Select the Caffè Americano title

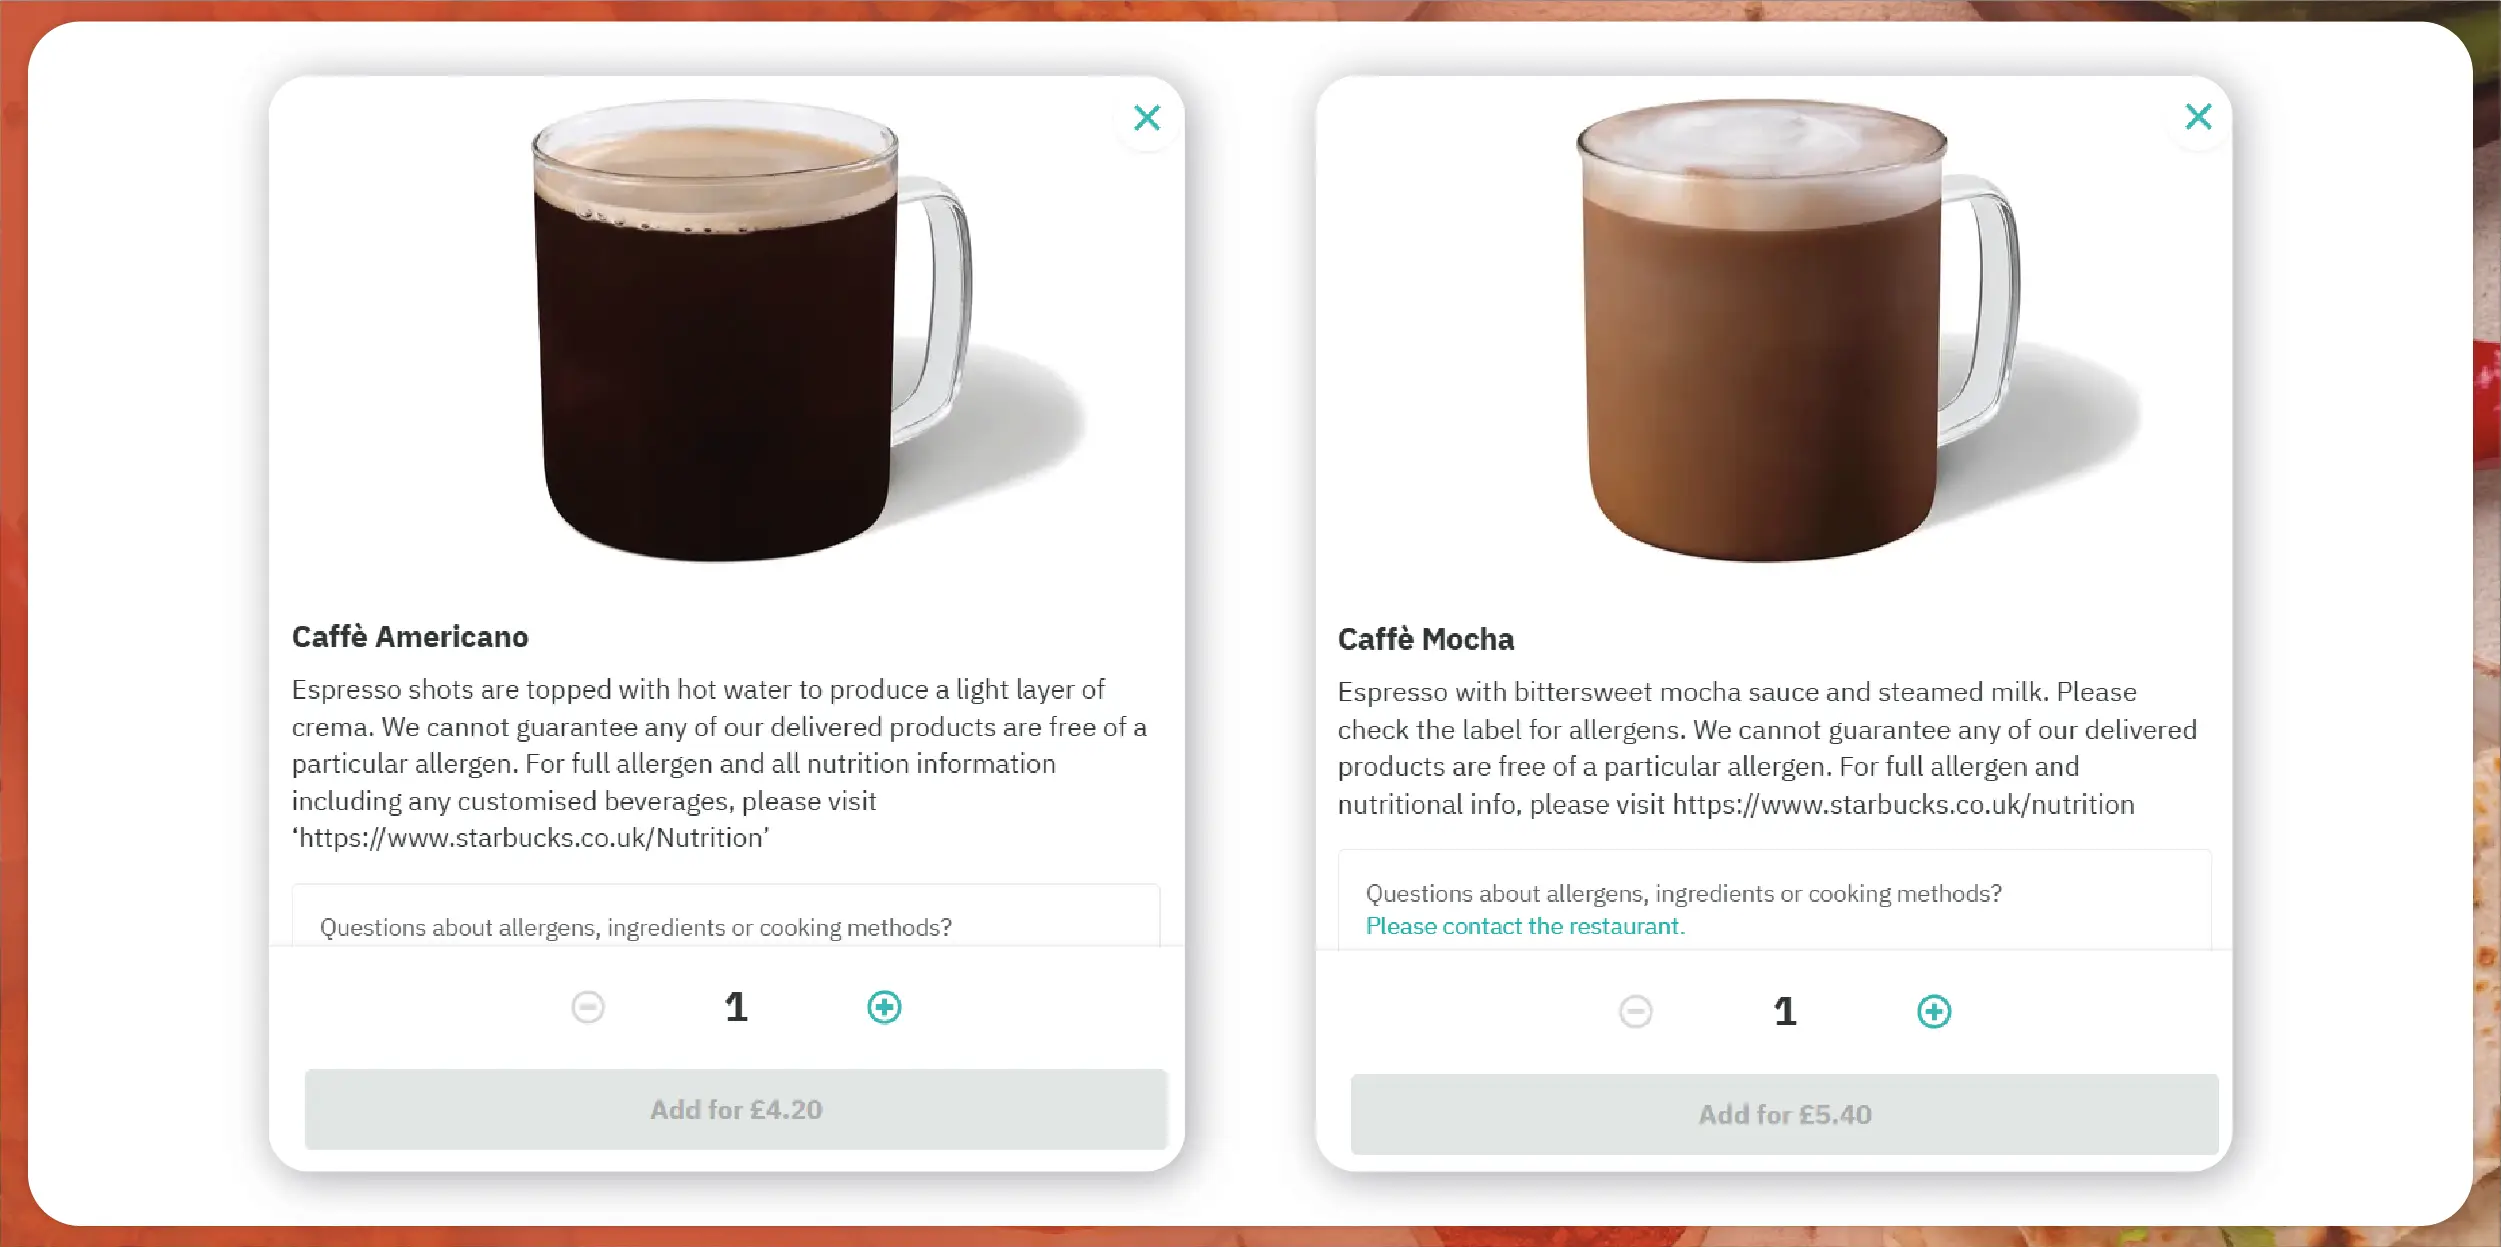tap(410, 637)
